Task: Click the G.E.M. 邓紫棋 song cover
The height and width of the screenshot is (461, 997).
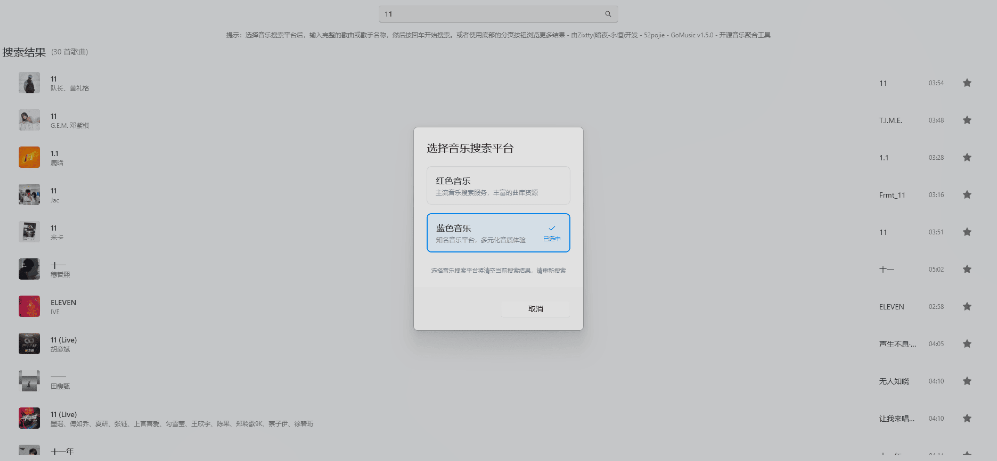Action: click(x=29, y=120)
